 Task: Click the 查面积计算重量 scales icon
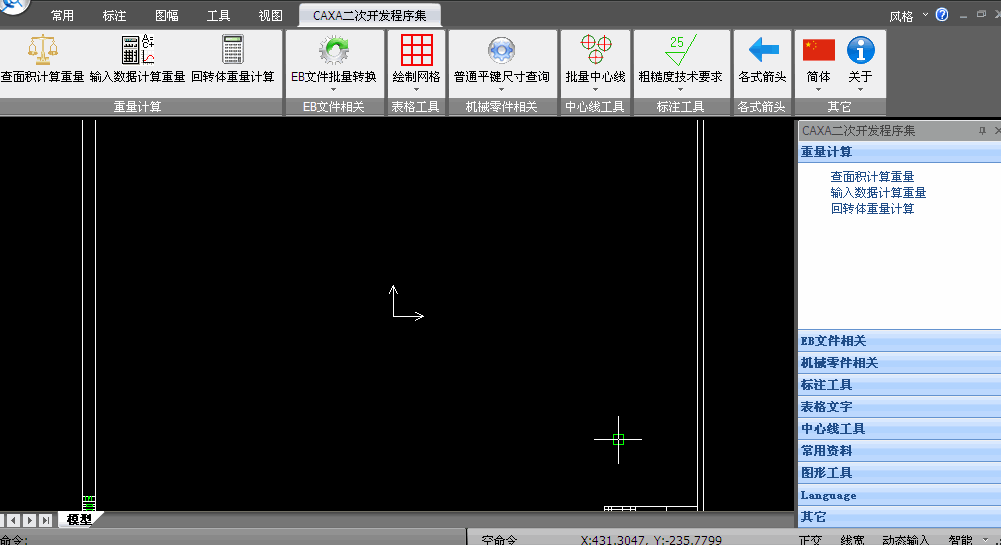(42, 51)
